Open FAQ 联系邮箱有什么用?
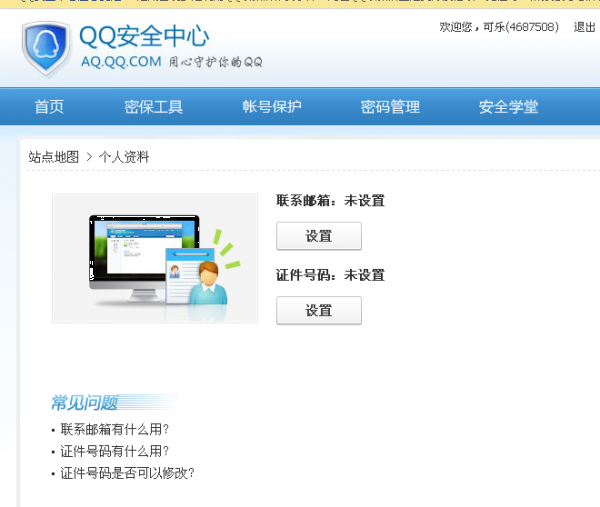 (114, 429)
